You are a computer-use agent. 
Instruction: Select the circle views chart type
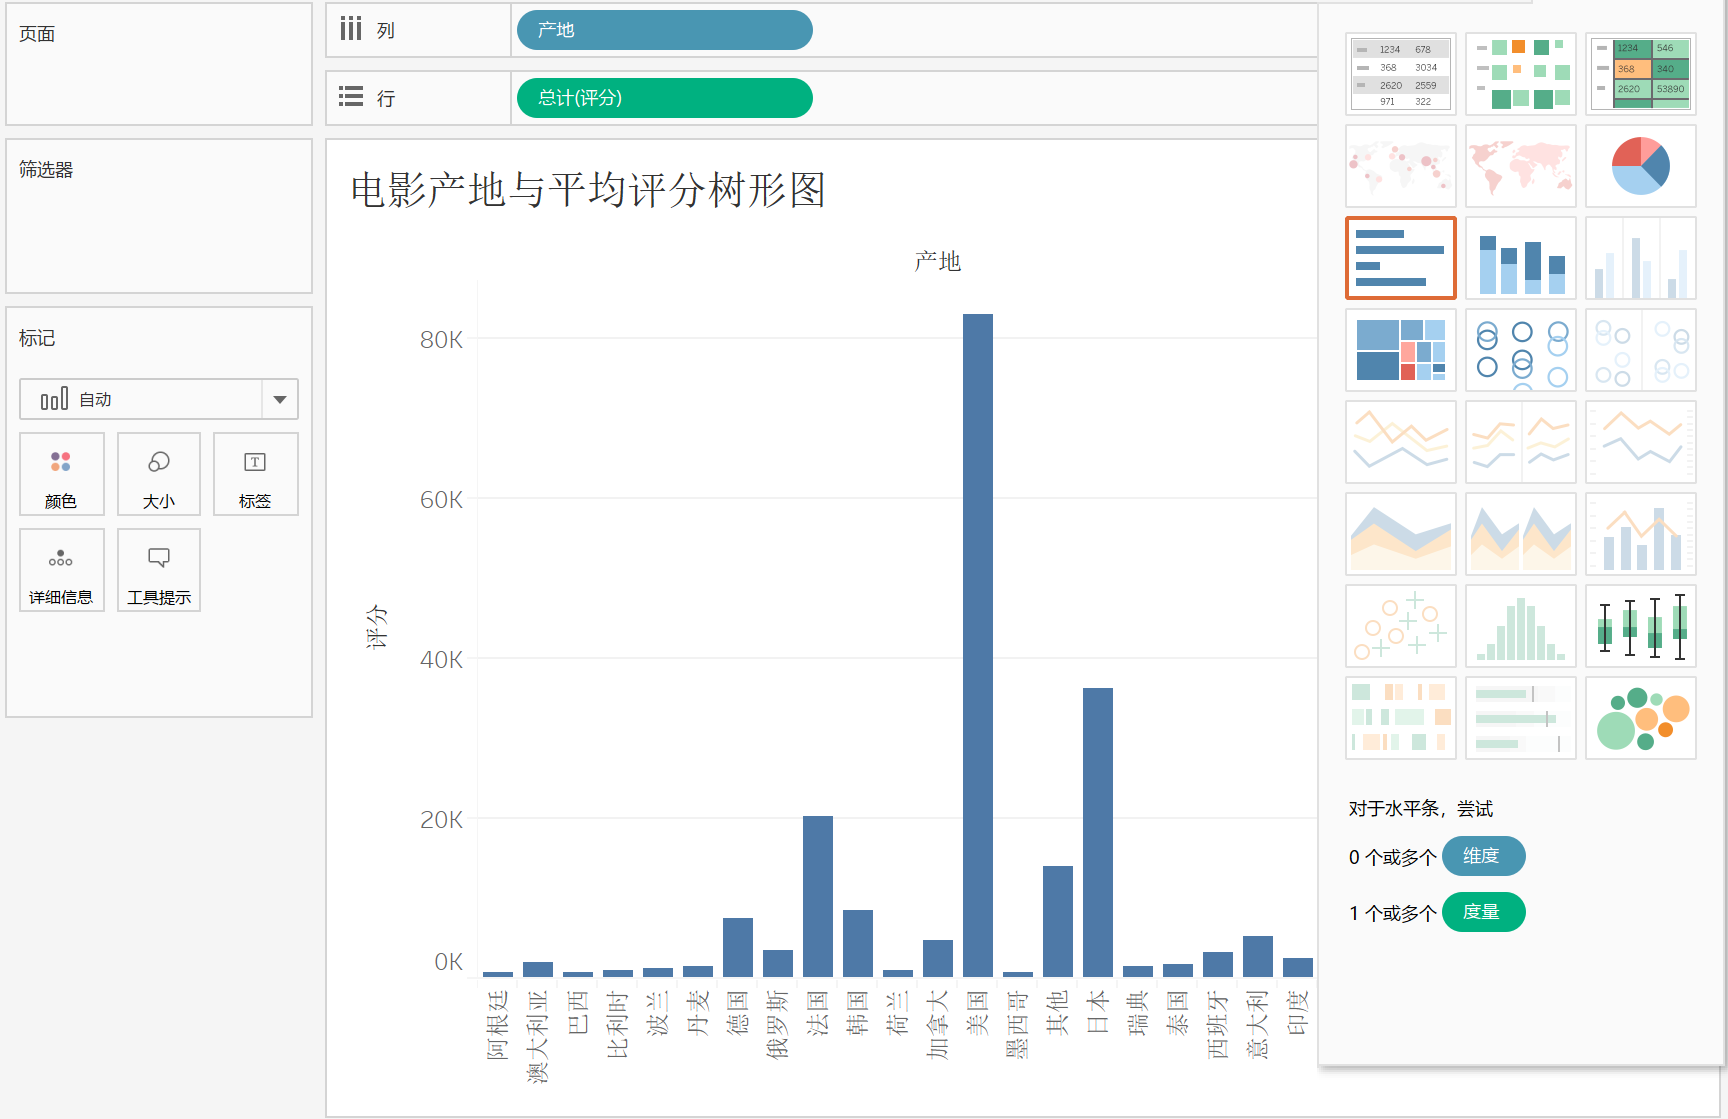coord(1520,350)
